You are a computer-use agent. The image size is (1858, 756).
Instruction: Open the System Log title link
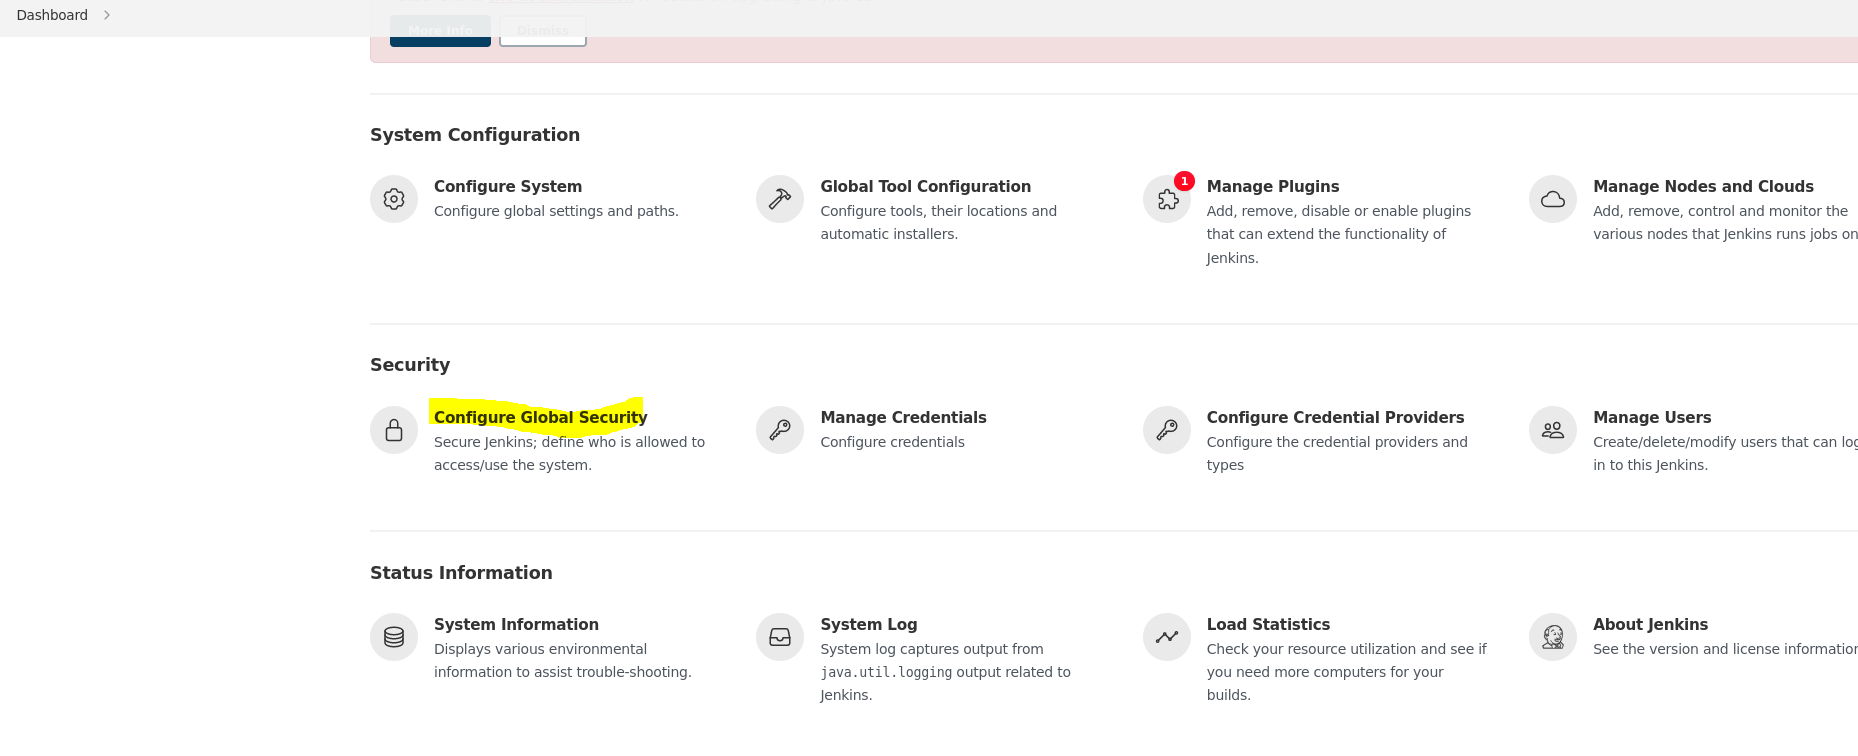[x=868, y=624]
